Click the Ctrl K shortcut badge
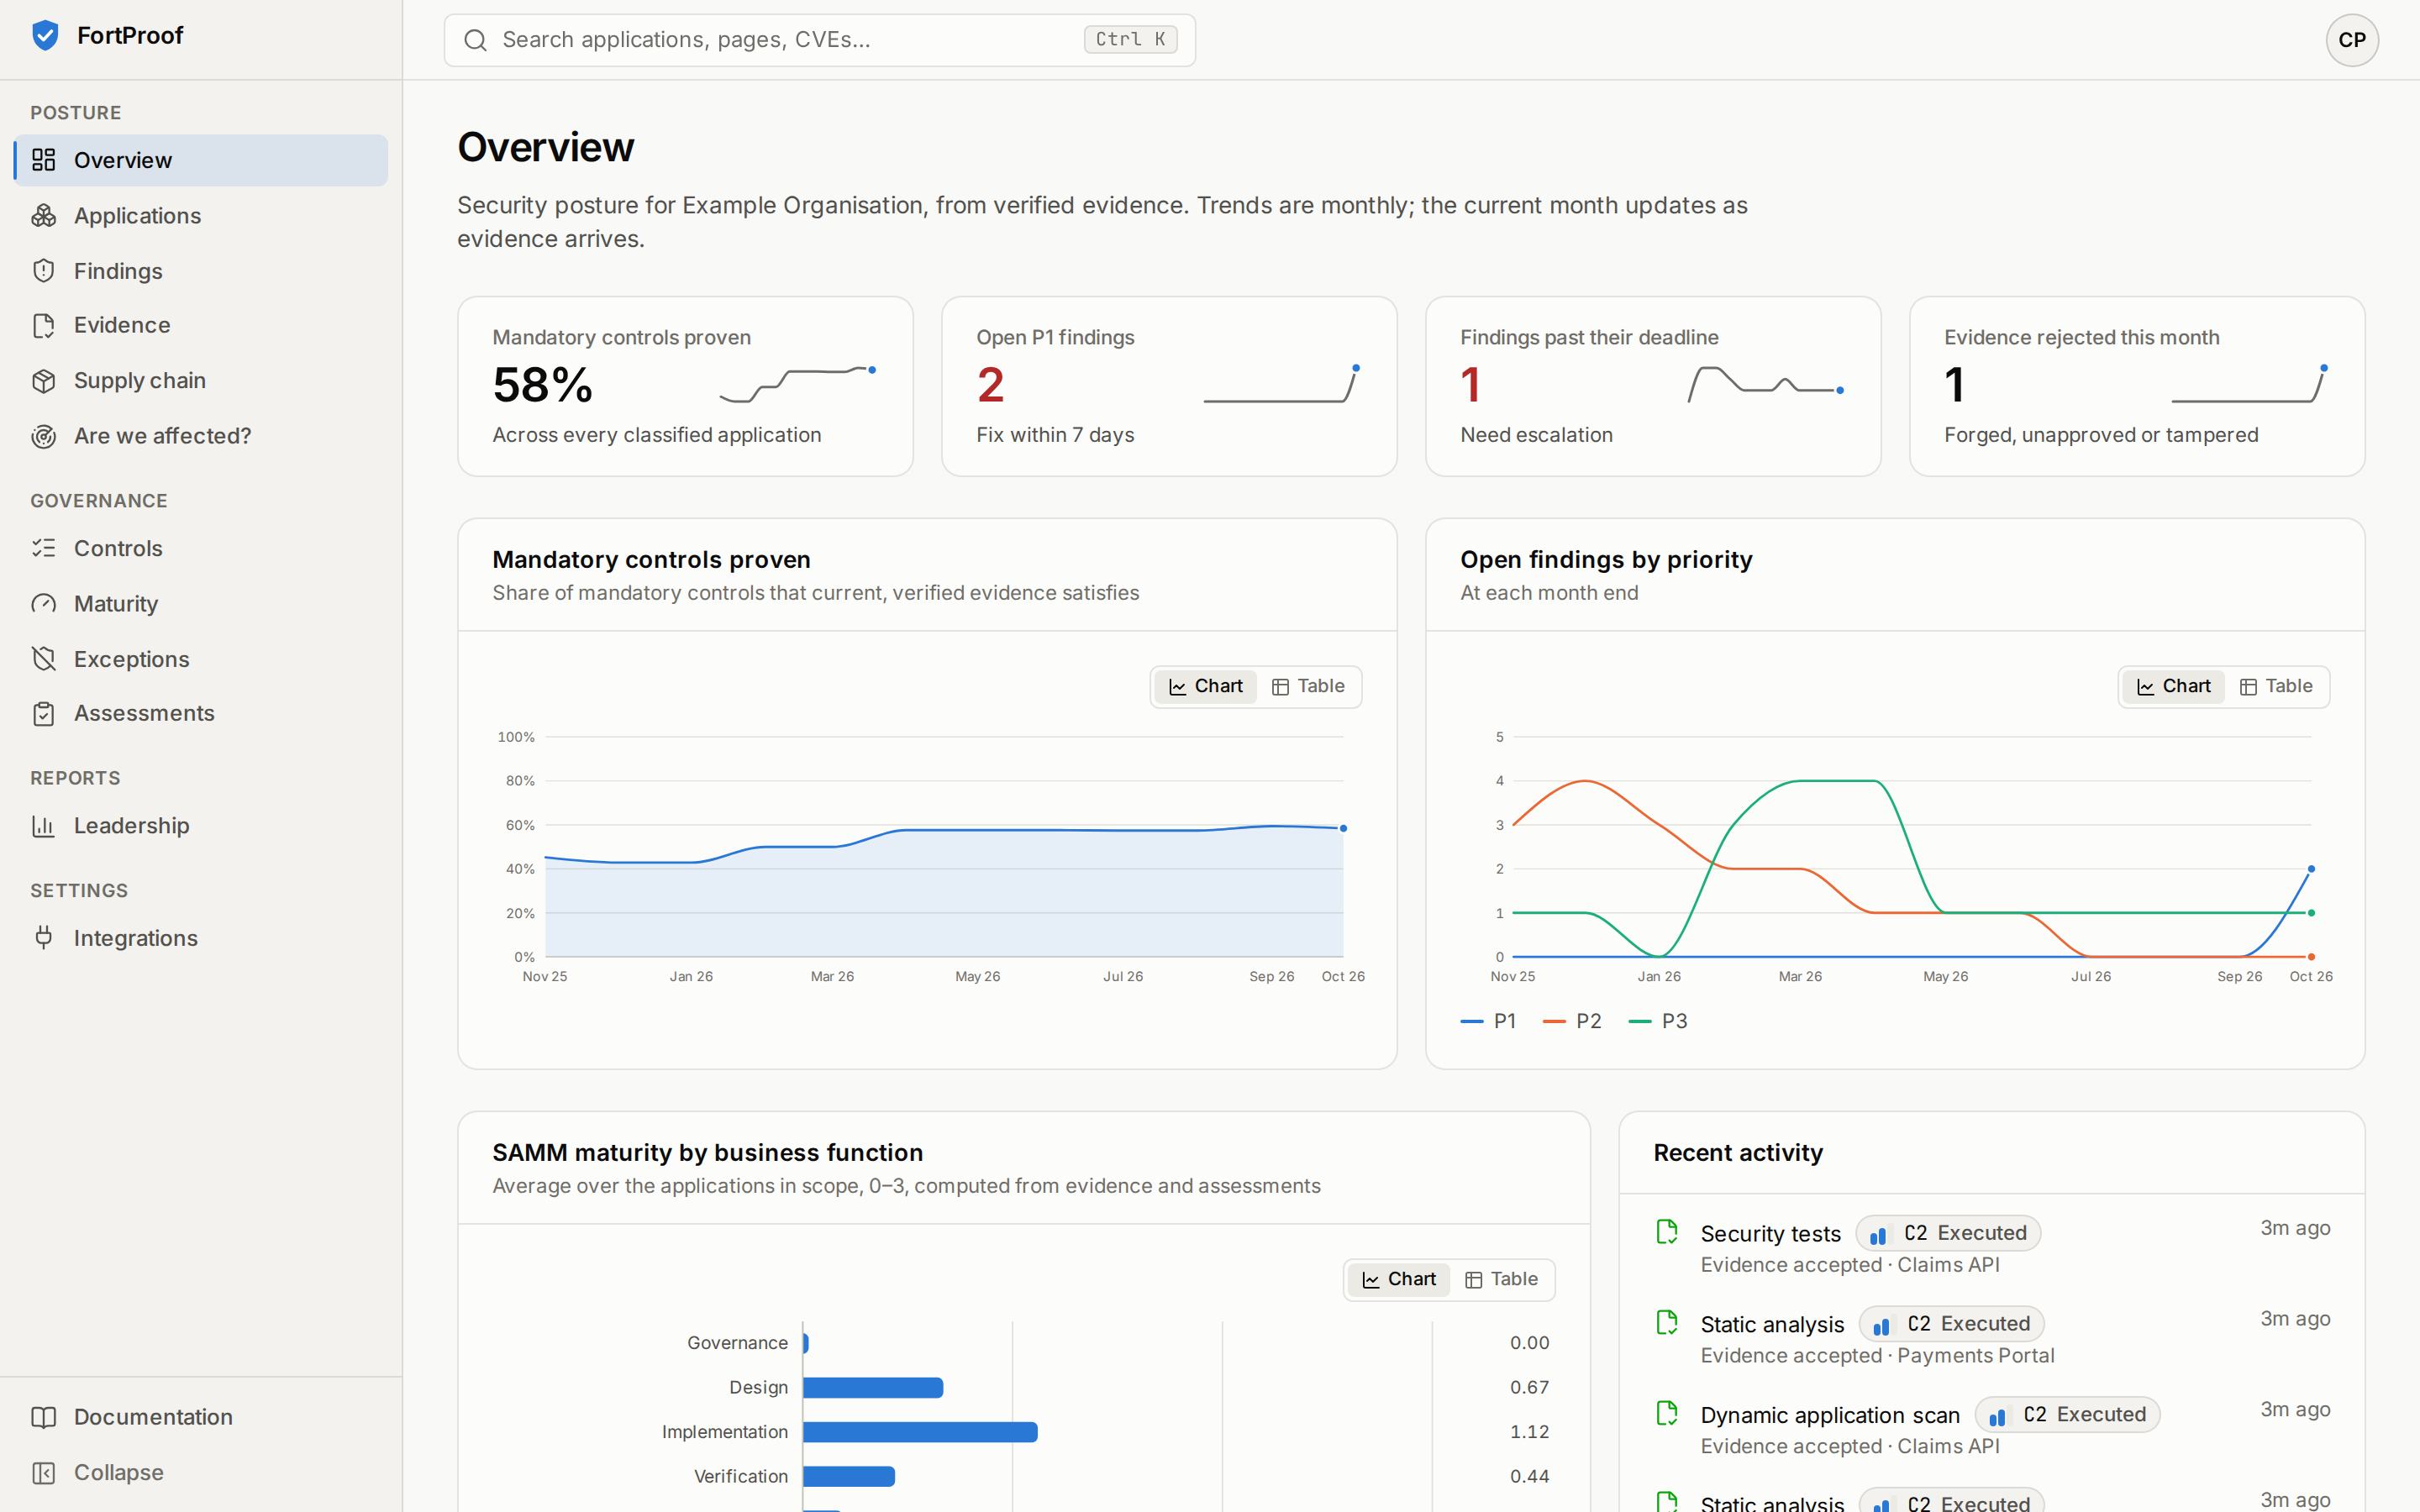 click(1130, 39)
